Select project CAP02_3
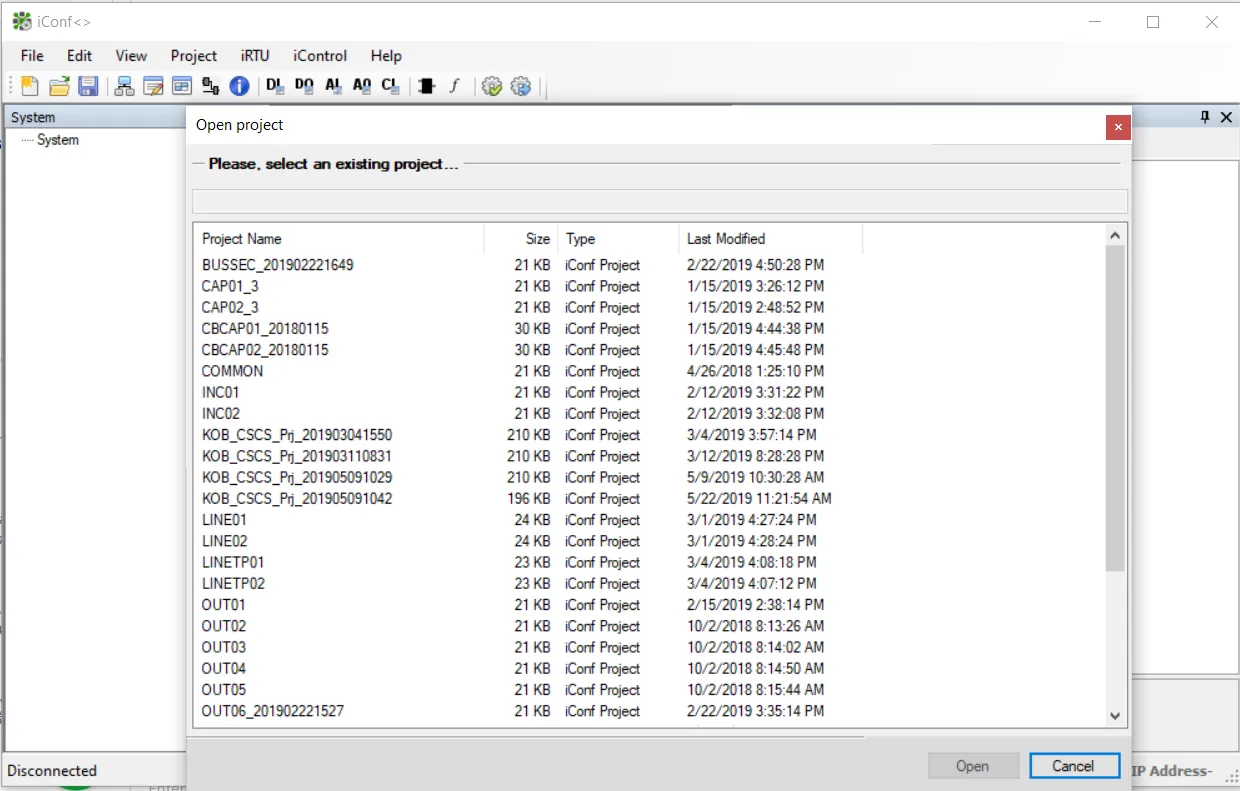The height and width of the screenshot is (791, 1240). (x=230, y=307)
